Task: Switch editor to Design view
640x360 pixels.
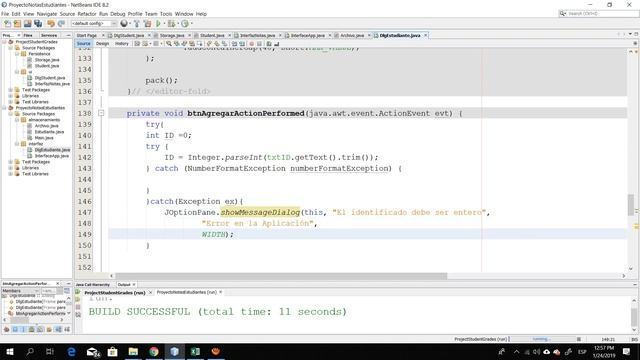Action: (102, 44)
